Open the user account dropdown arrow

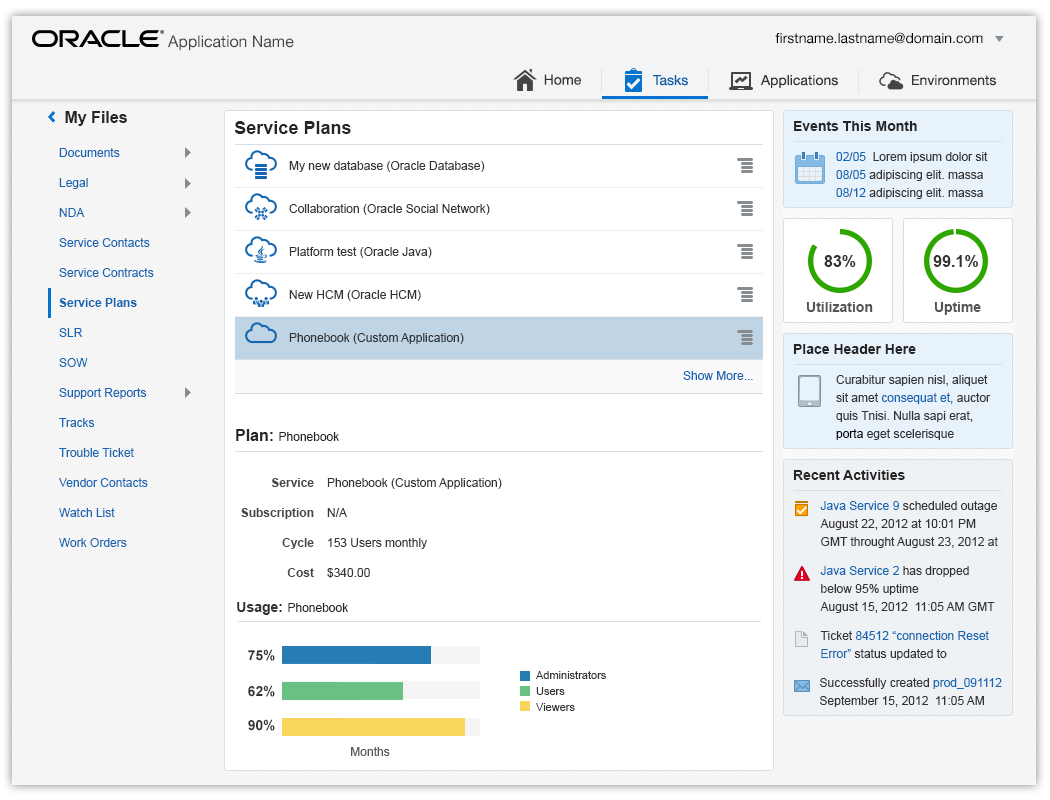pyautogui.click(x=999, y=39)
